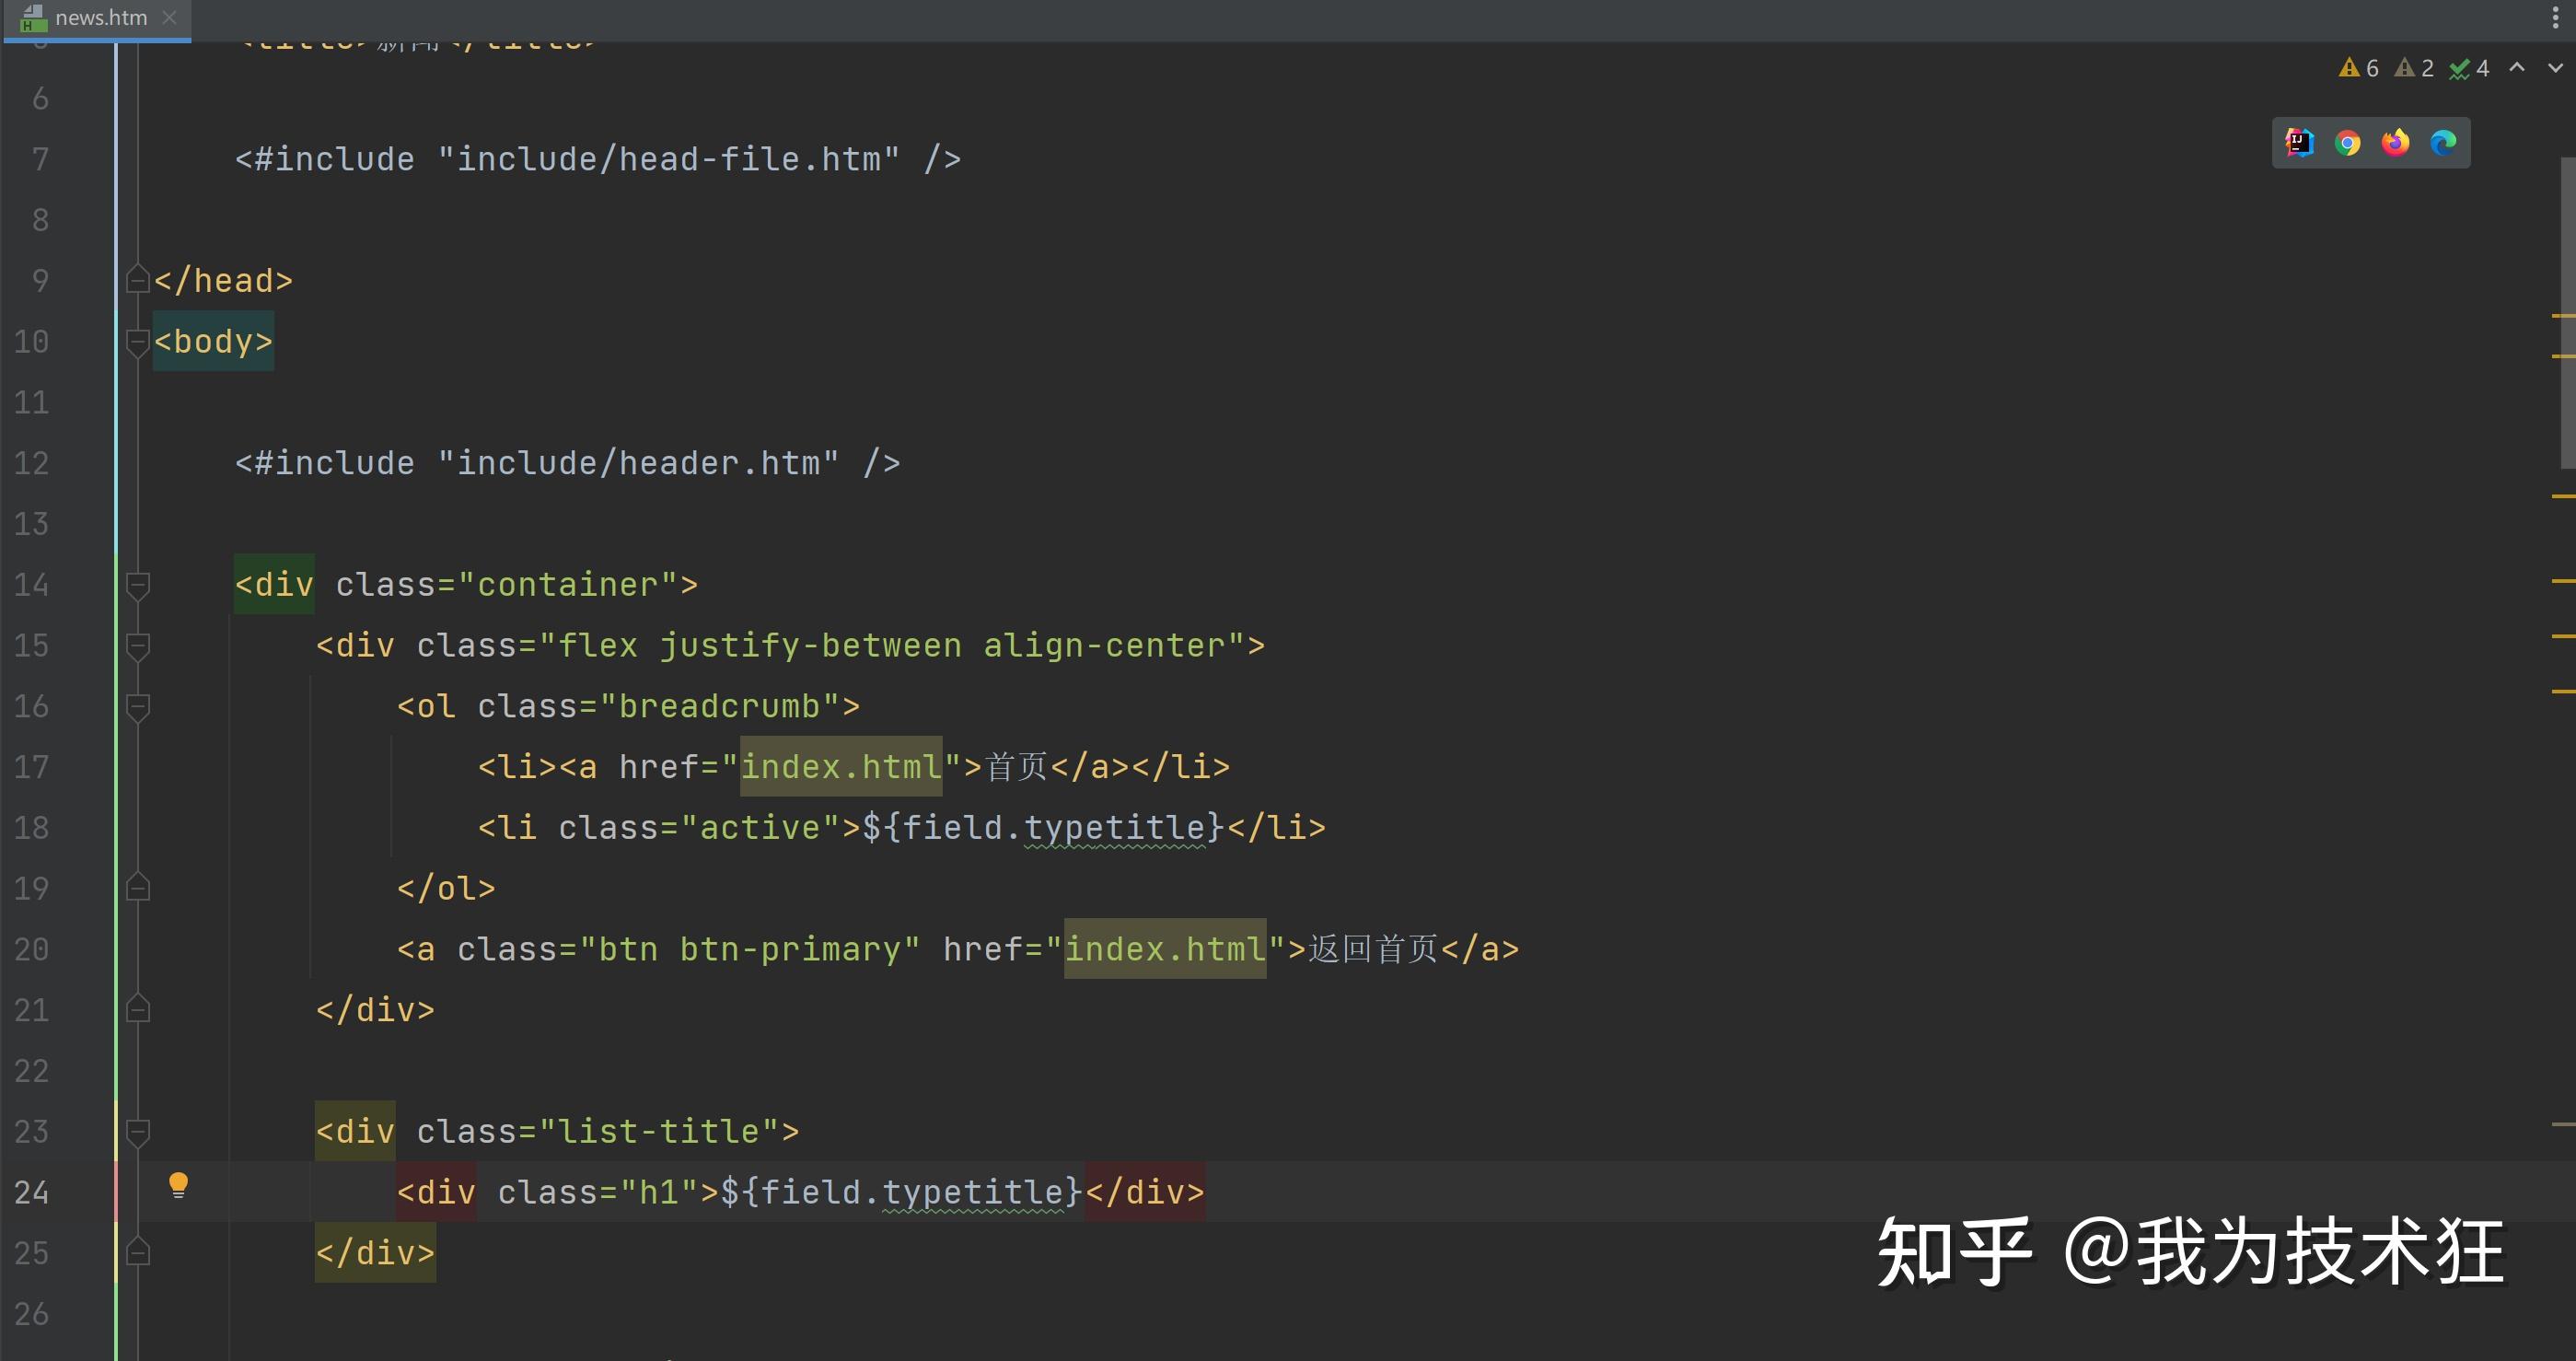Open the built-in IntelliJ browser preview
Viewport: 2576px width, 1361px height.
pyautogui.click(x=2299, y=143)
